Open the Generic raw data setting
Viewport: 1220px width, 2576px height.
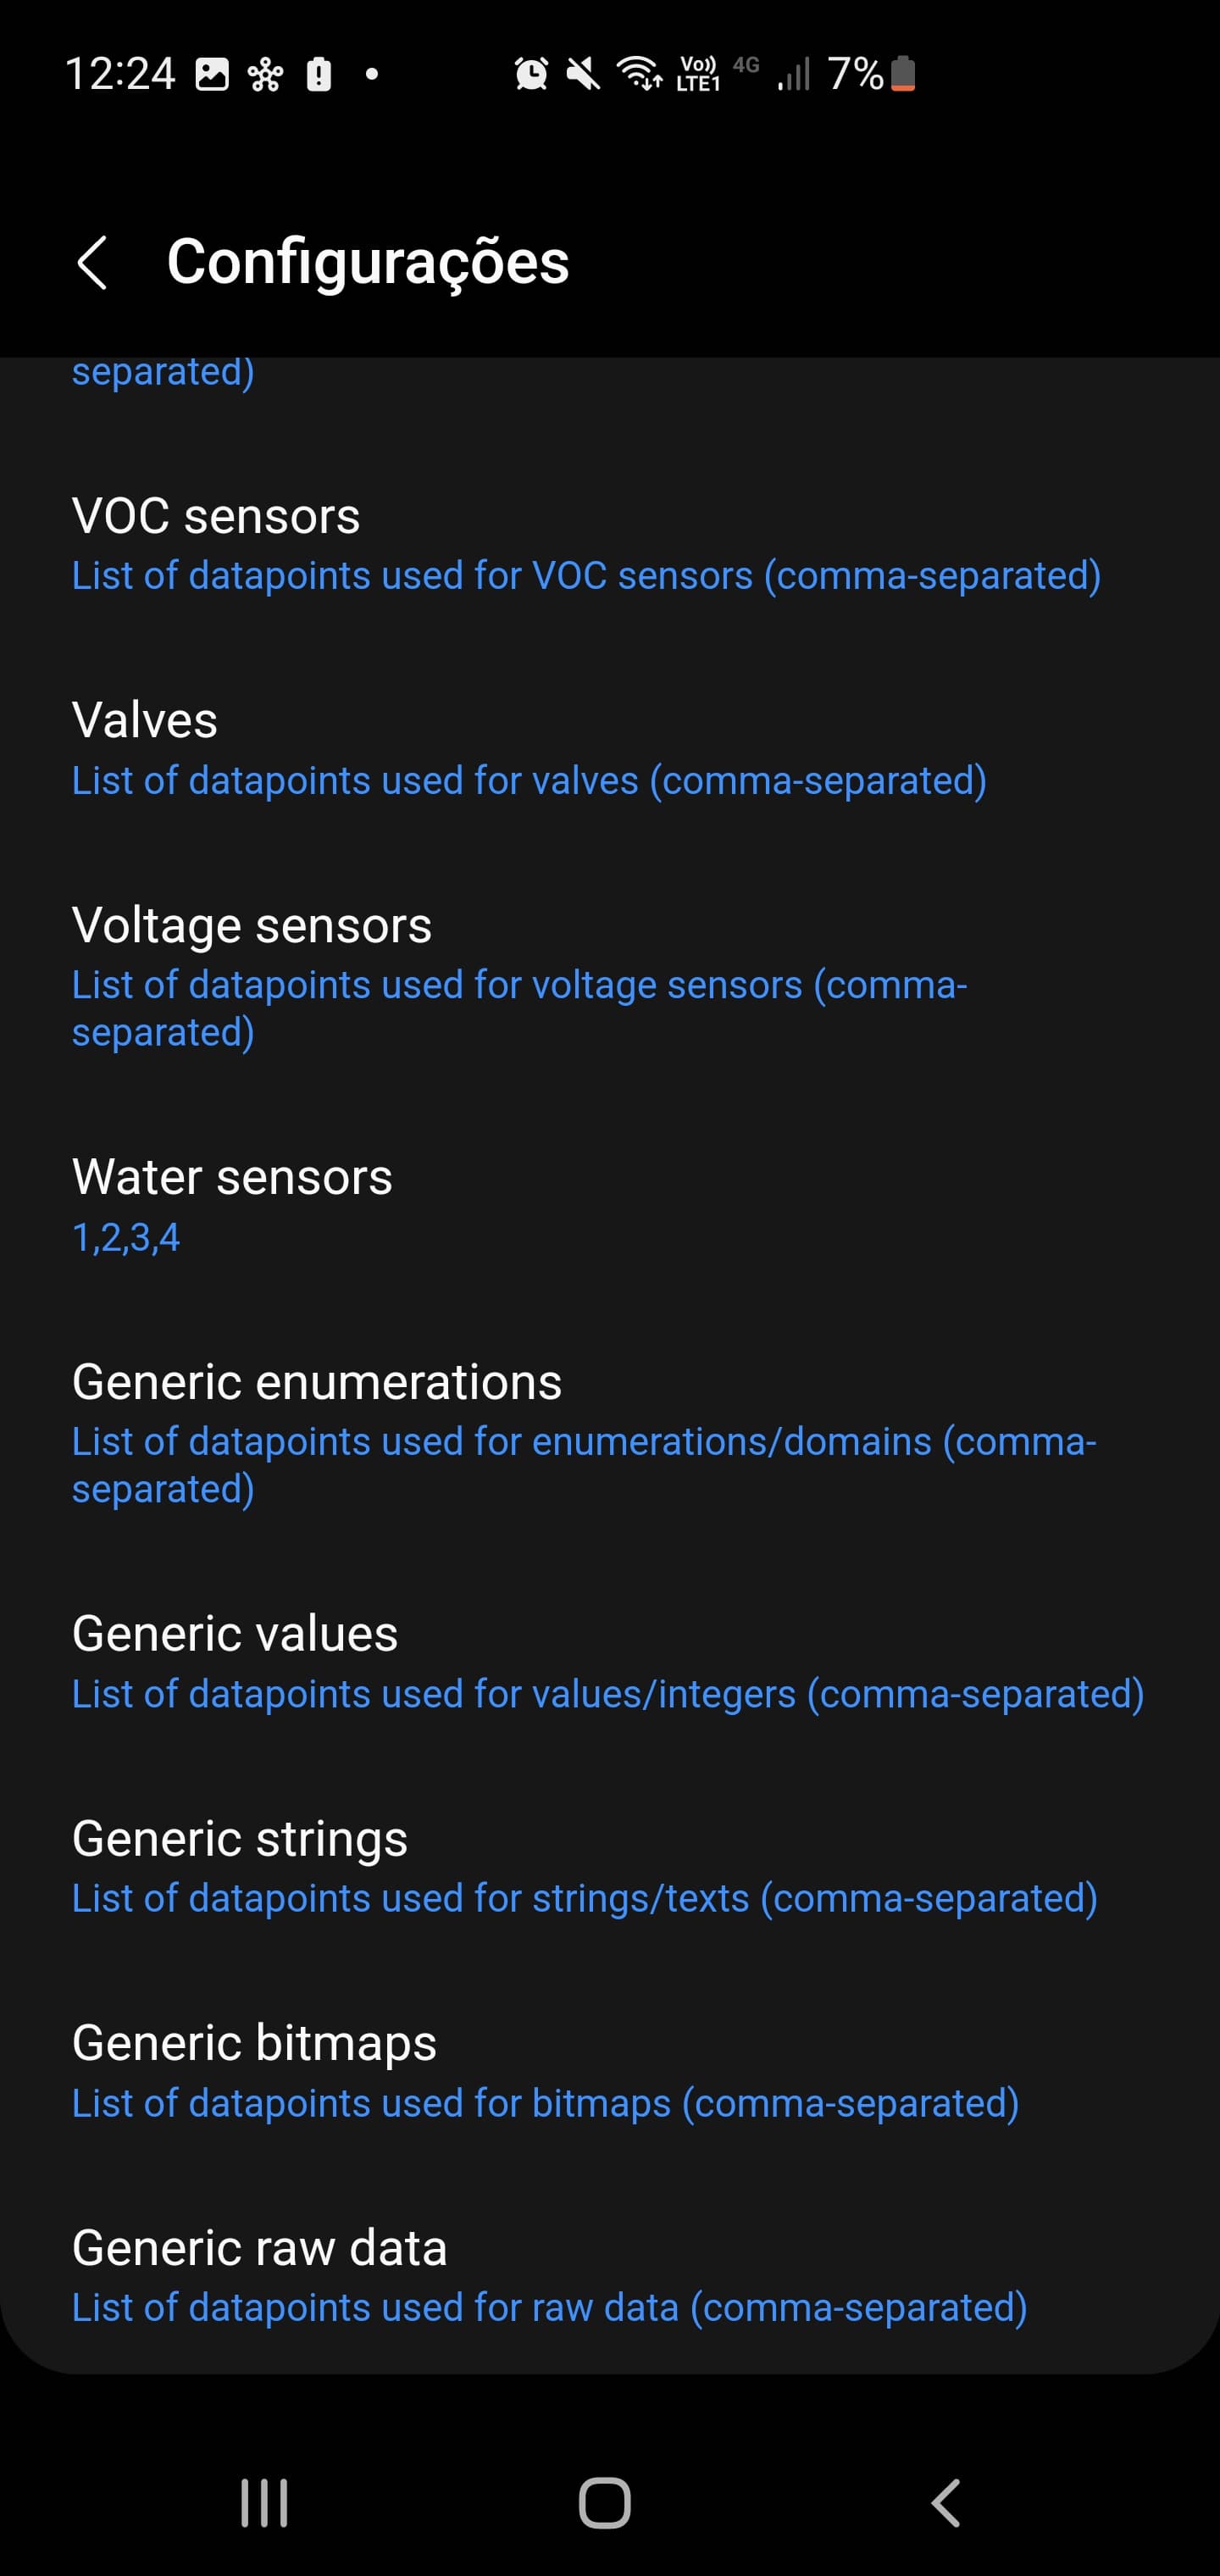pyautogui.click(x=549, y=2276)
